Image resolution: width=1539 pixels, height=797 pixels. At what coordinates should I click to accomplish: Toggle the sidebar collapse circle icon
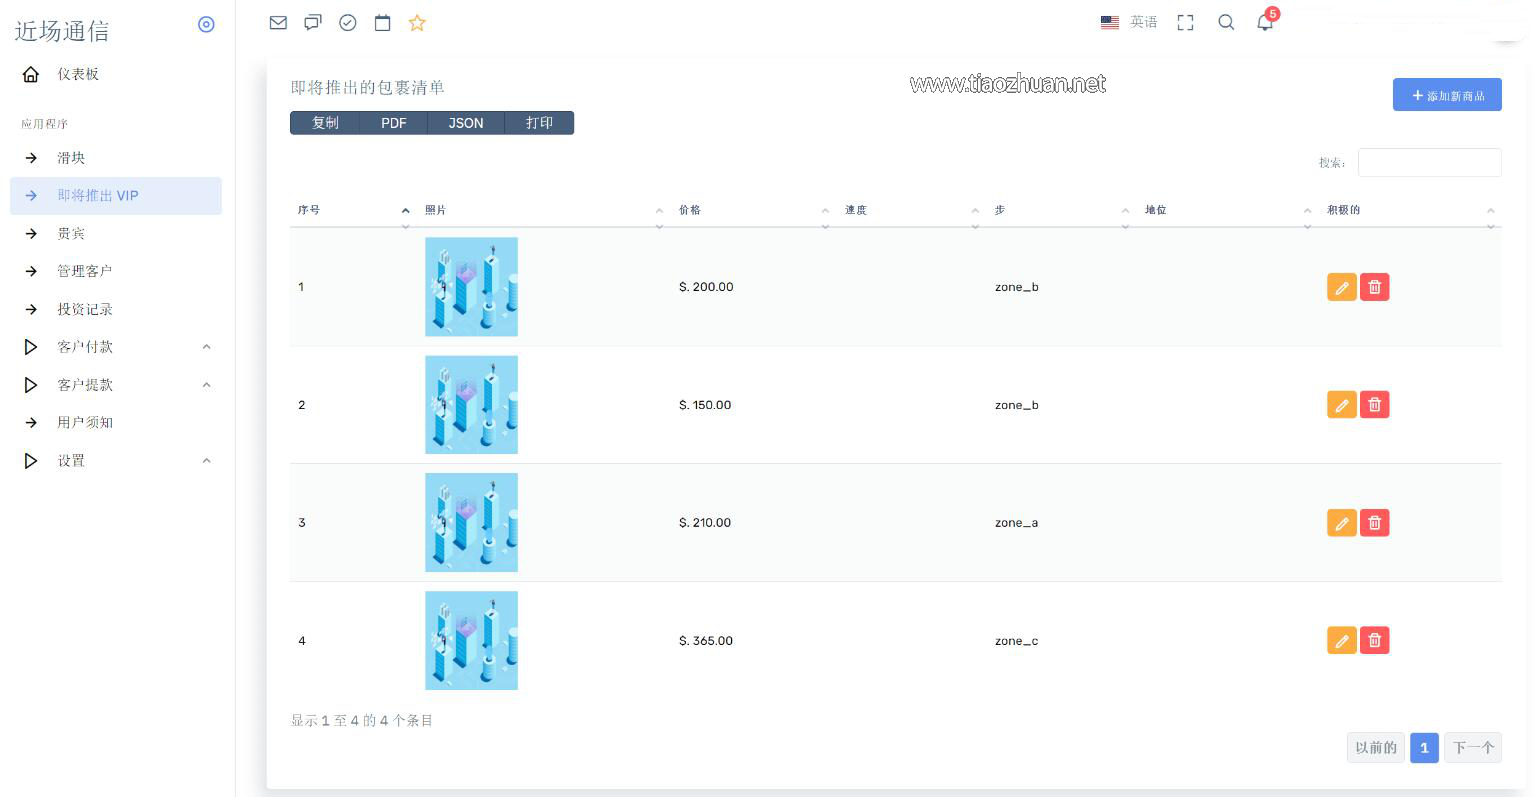(206, 24)
